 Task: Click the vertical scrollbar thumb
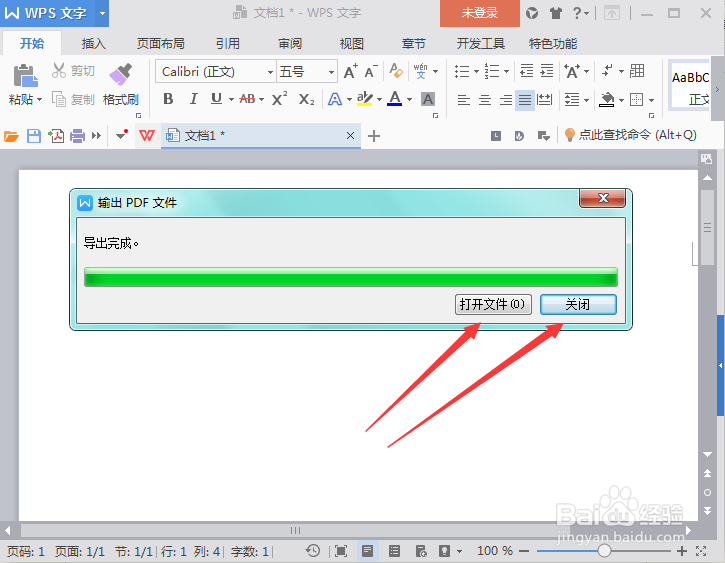(707, 228)
